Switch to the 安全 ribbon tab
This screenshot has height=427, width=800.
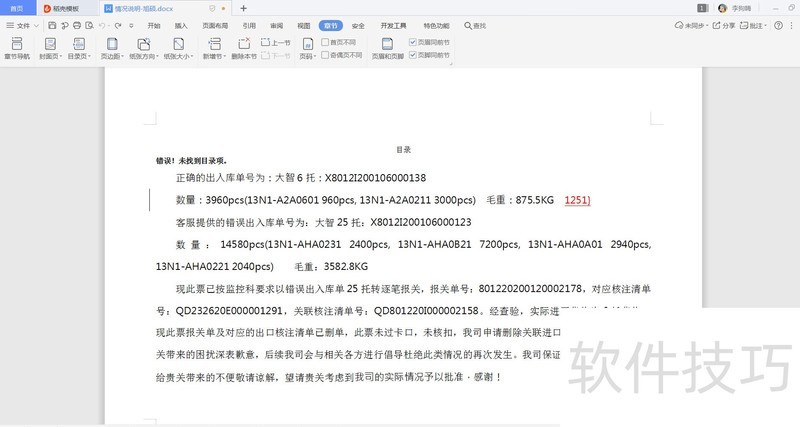[x=358, y=26]
